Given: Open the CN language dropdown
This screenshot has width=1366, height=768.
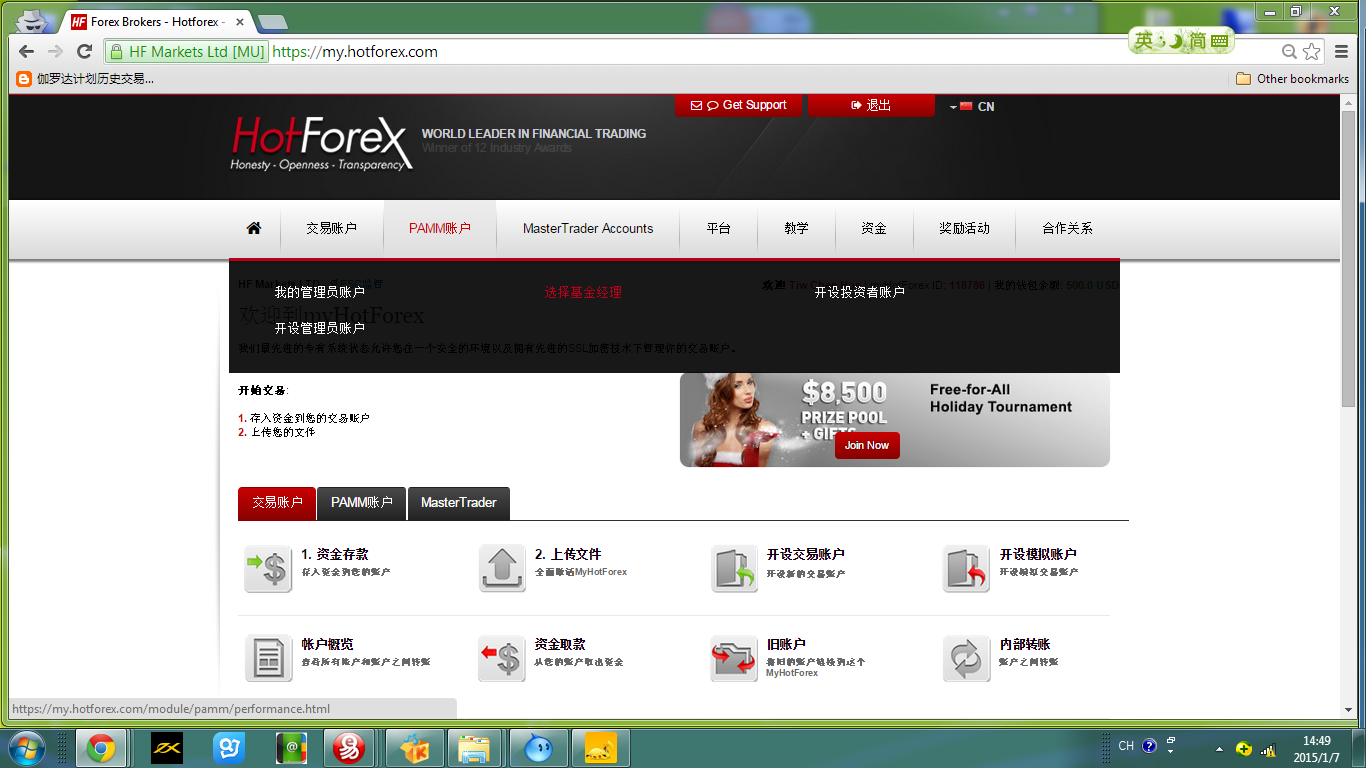Looking at the screenshot, I should [x=972, y=106].
